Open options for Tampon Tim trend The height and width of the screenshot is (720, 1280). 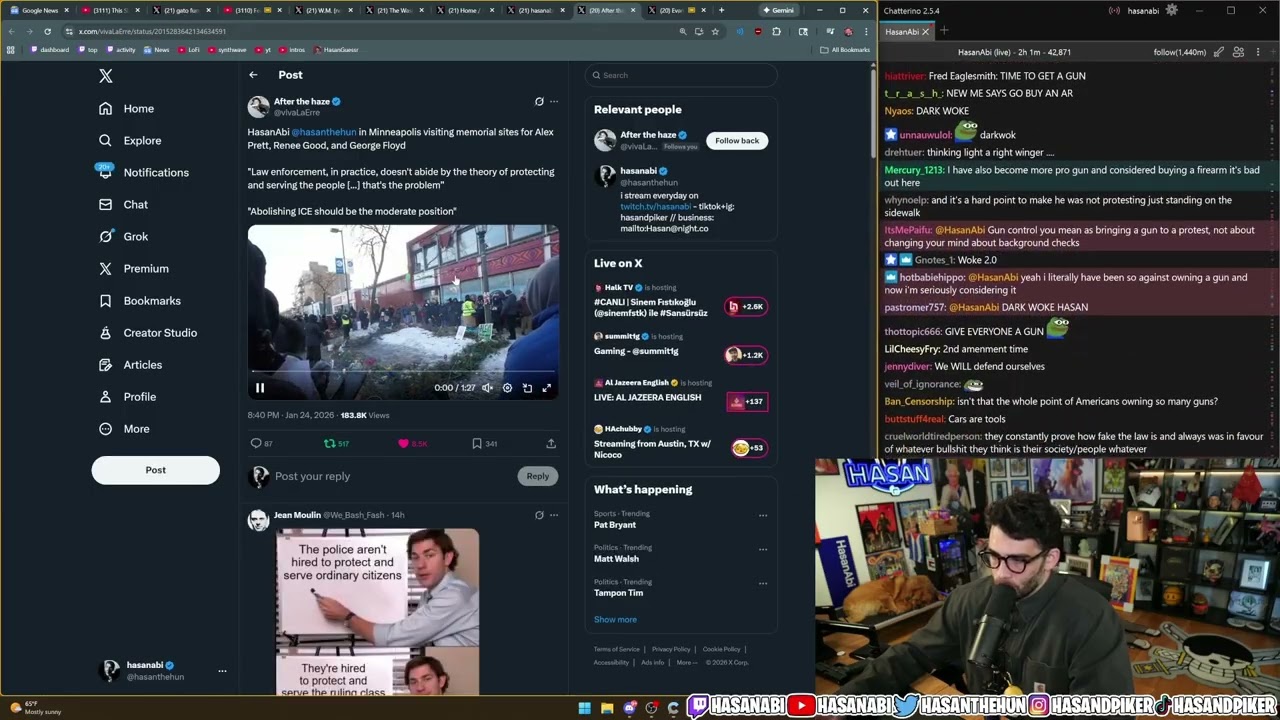[x=763, y=584]
